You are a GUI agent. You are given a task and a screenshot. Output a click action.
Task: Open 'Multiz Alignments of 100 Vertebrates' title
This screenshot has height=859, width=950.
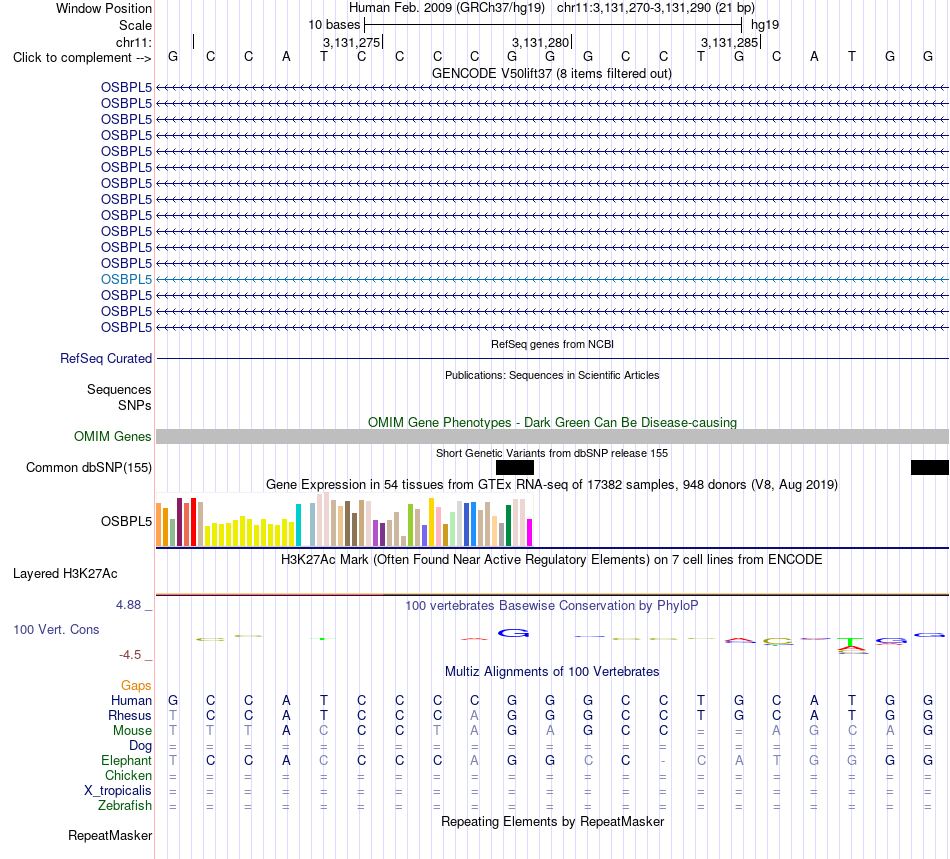(x=552, y=671)
